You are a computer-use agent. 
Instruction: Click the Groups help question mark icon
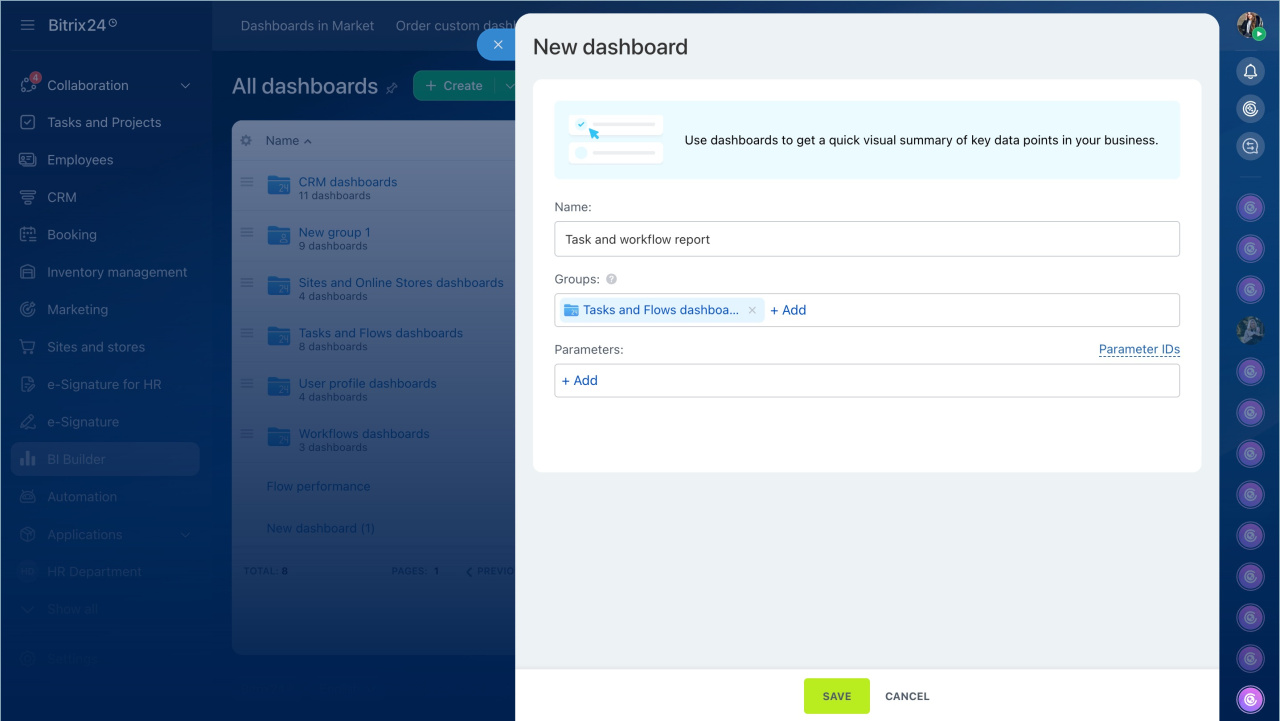(x=611, y=280)
